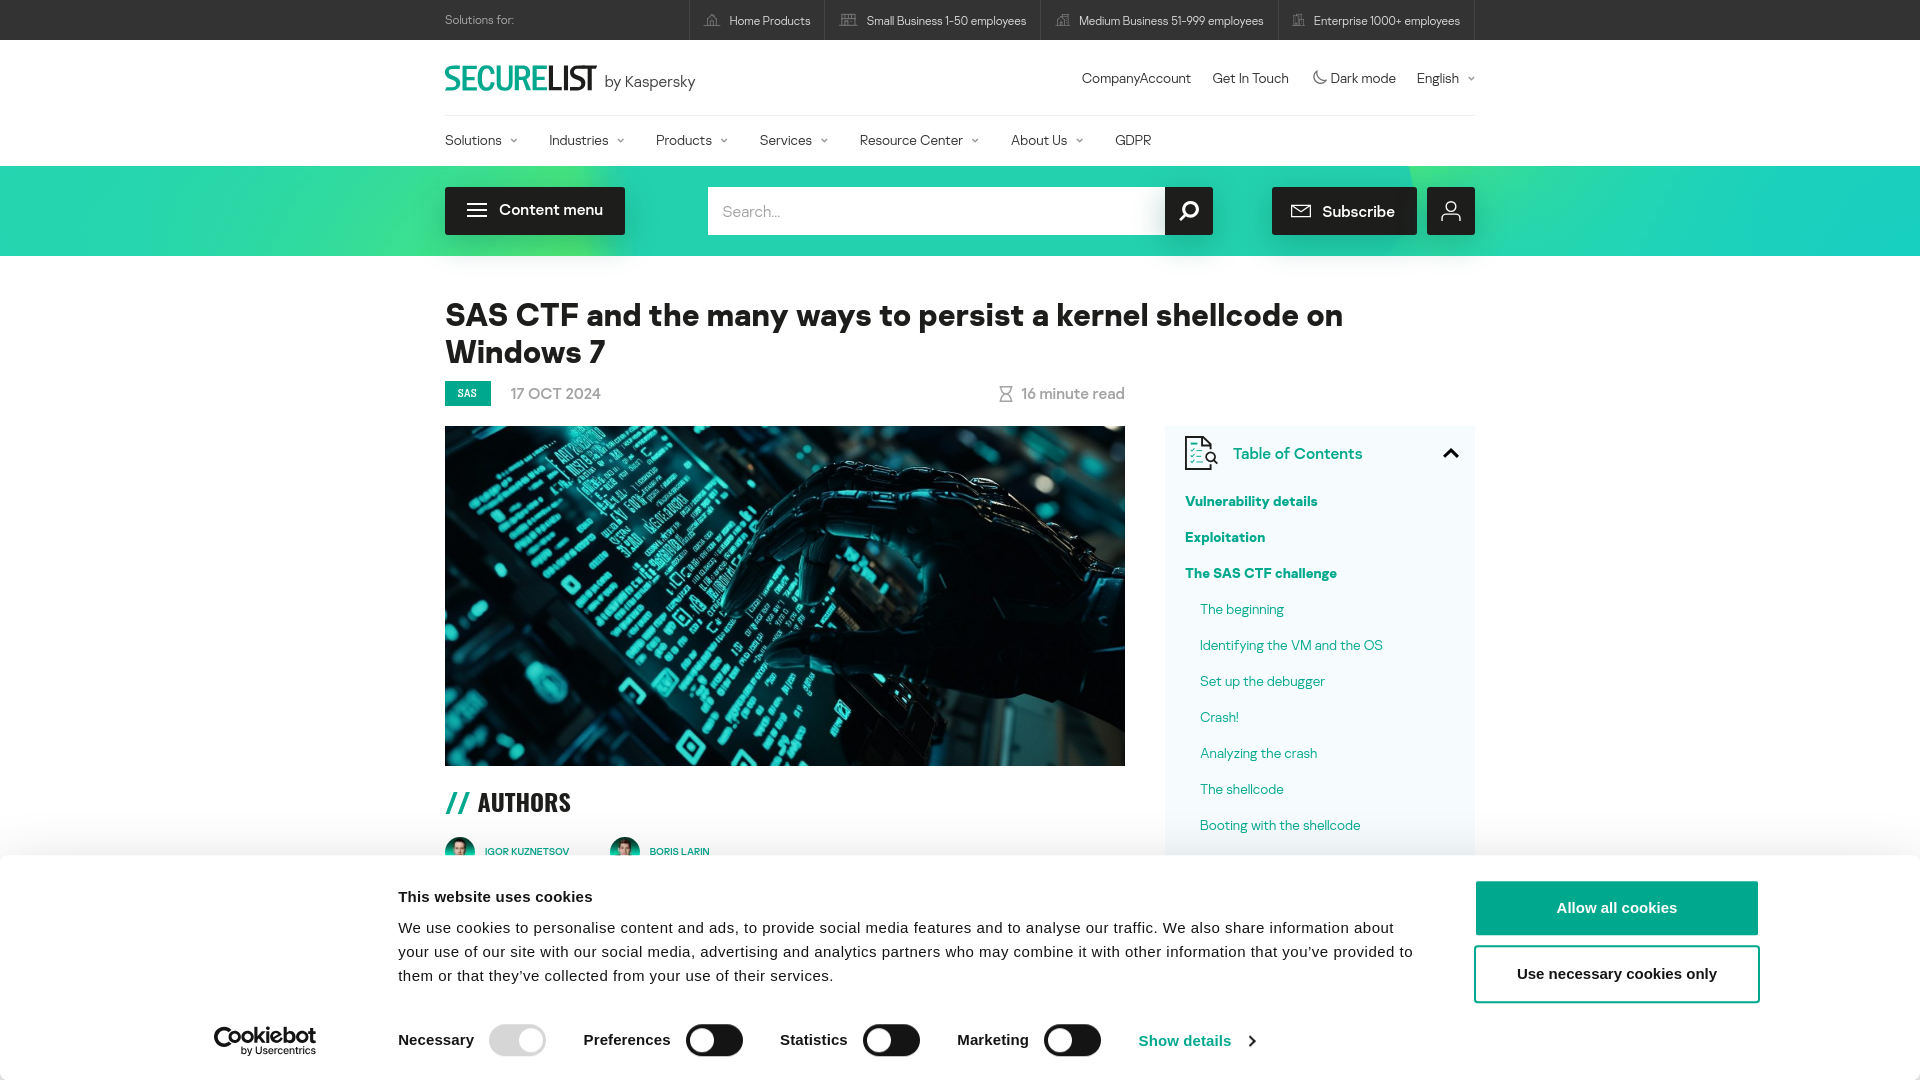This screenshot has width=1920, height=1080.
Task: Toggle the Necessary cookies switch
Action: coord(517,1040)
